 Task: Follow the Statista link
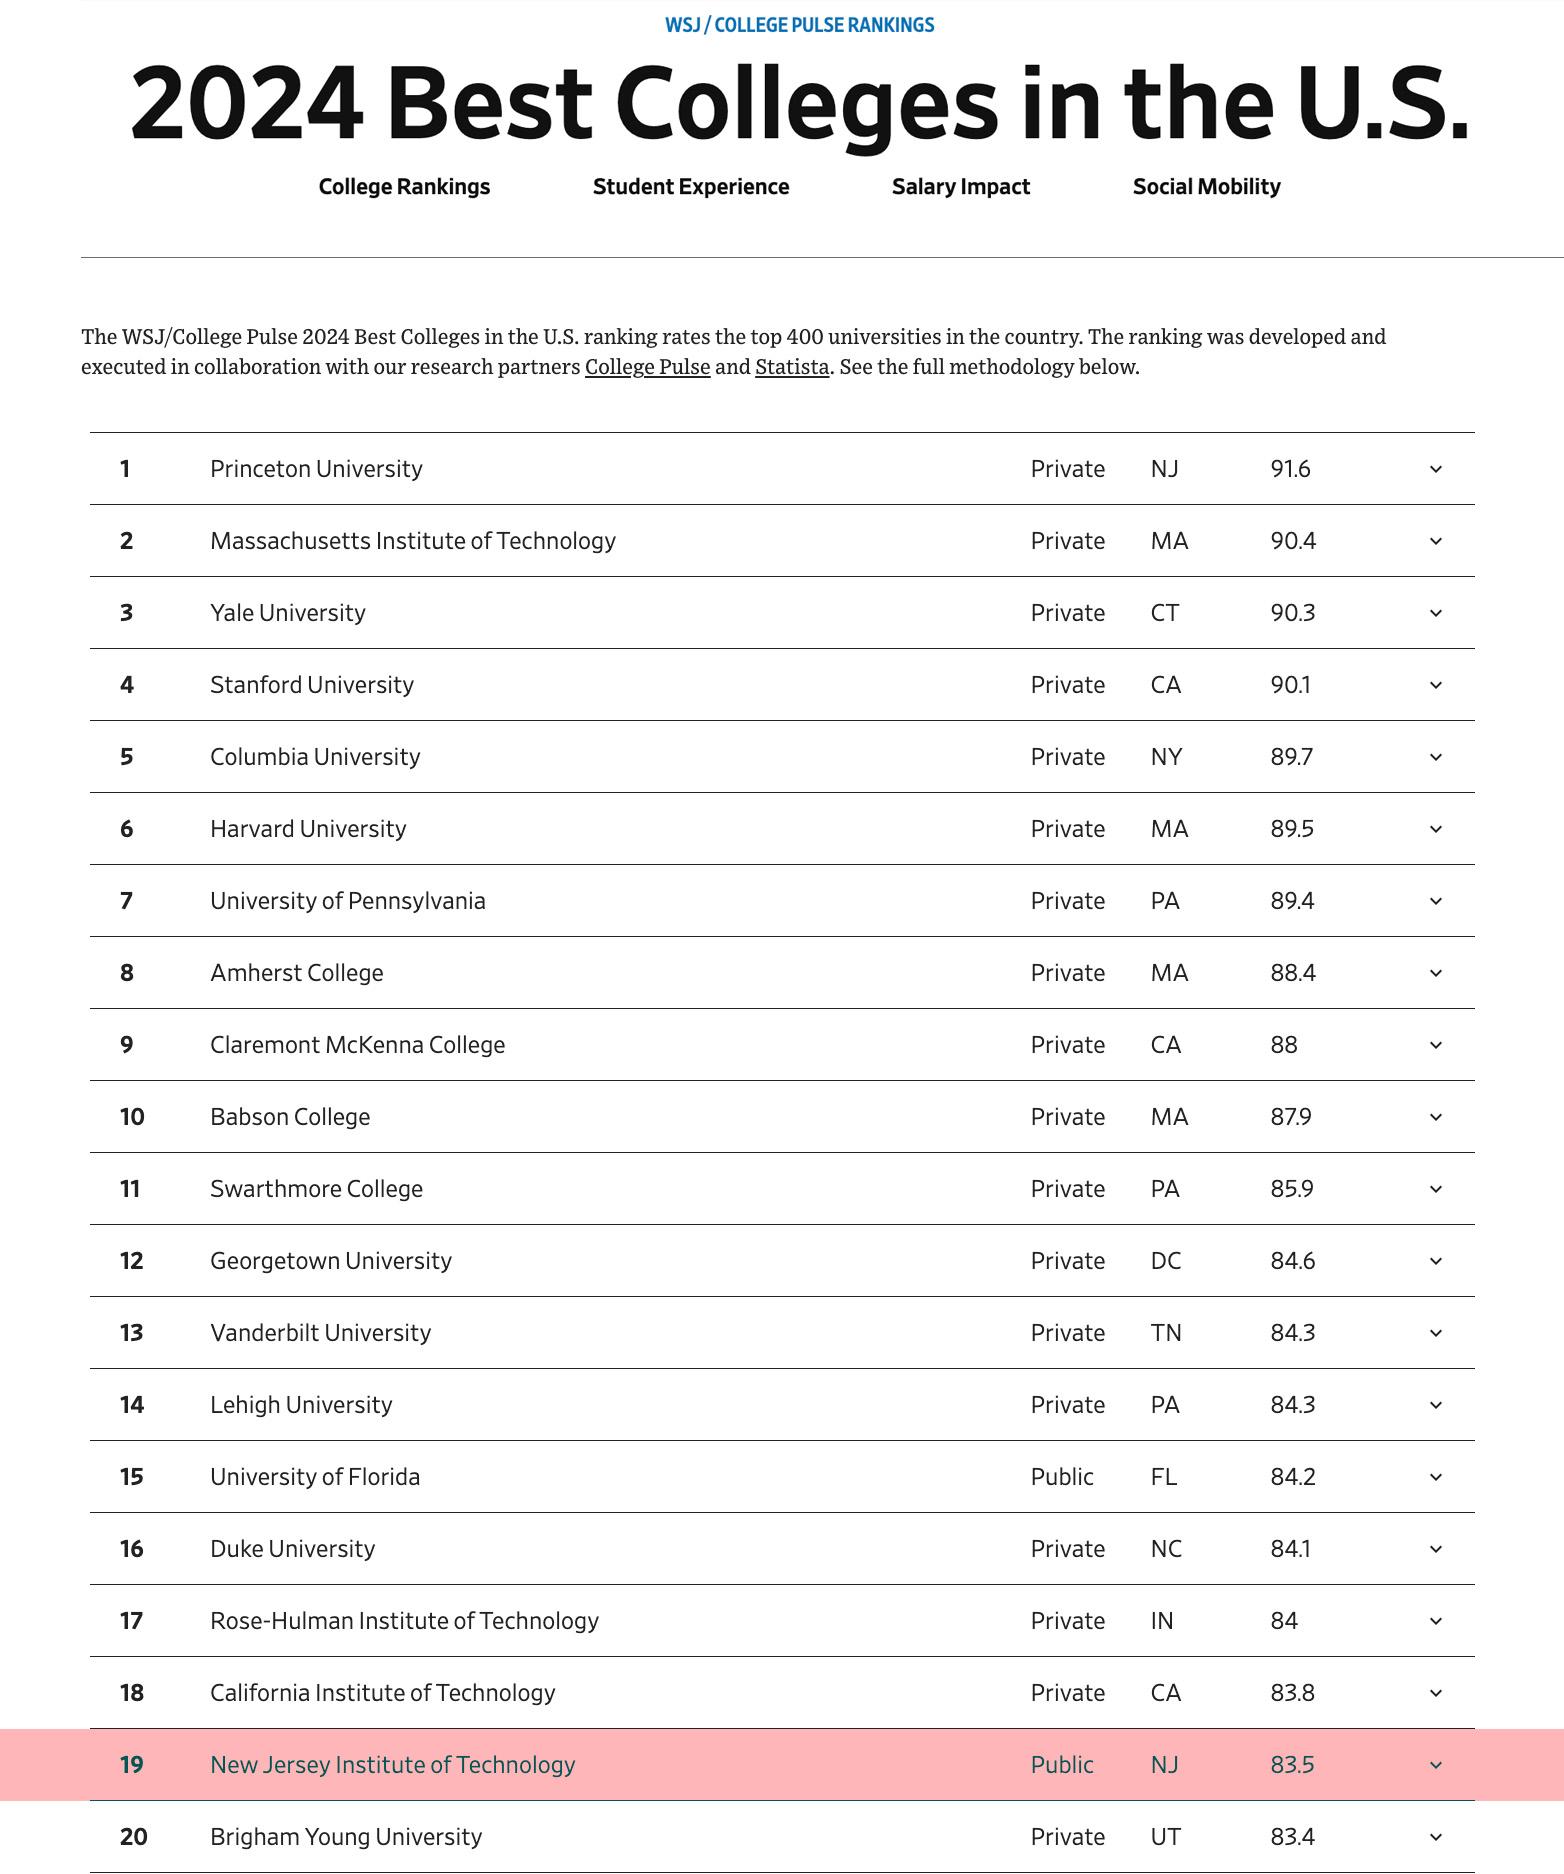[x=791, y=367]
